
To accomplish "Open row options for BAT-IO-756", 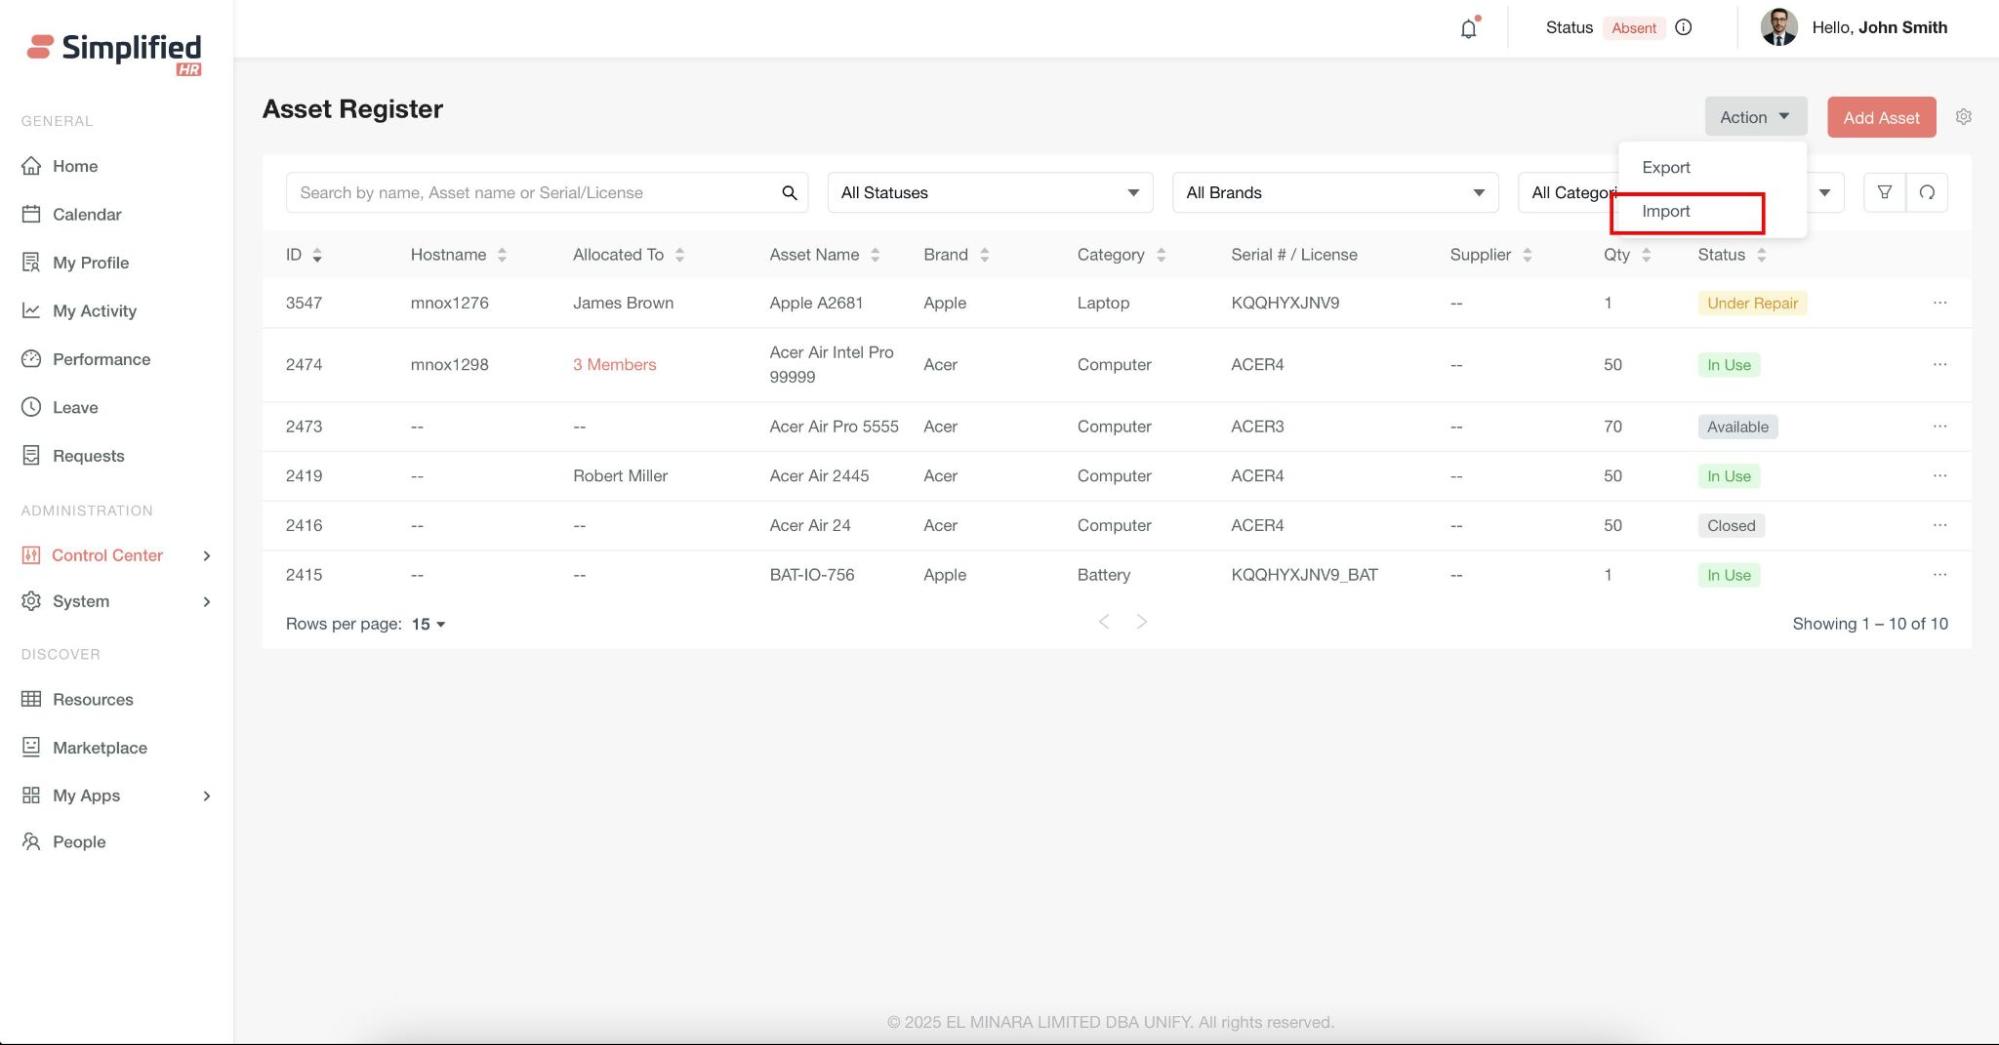I will [1939, 575].
